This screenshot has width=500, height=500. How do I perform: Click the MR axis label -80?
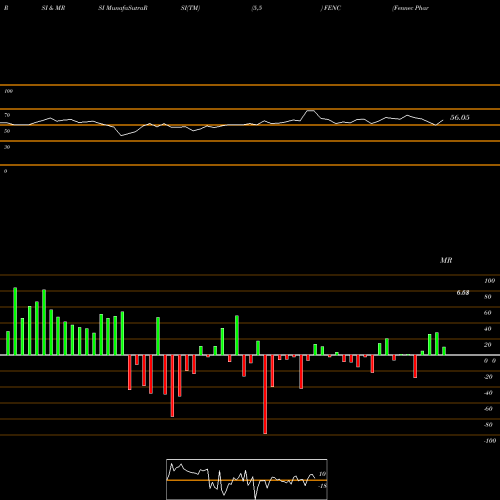coord(488,425)
